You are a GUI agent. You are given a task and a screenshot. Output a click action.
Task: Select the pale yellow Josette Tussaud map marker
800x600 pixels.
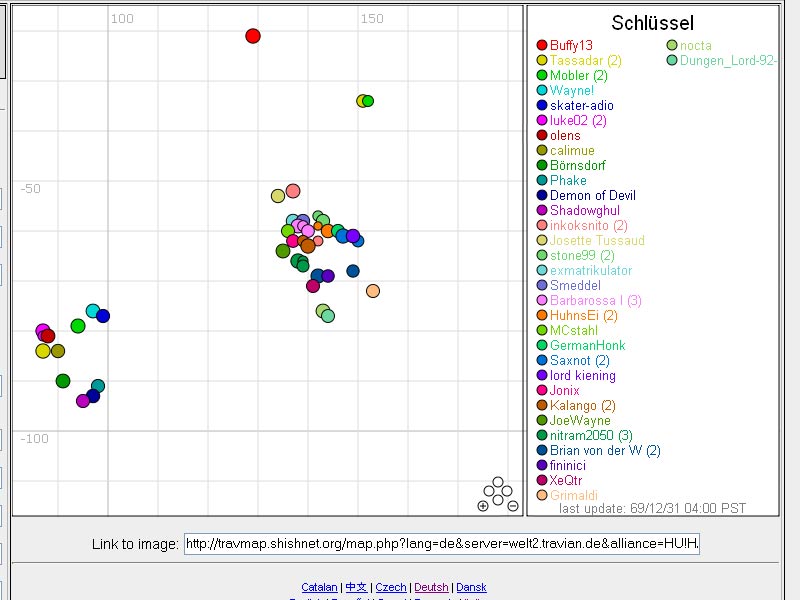coord(278,196)
